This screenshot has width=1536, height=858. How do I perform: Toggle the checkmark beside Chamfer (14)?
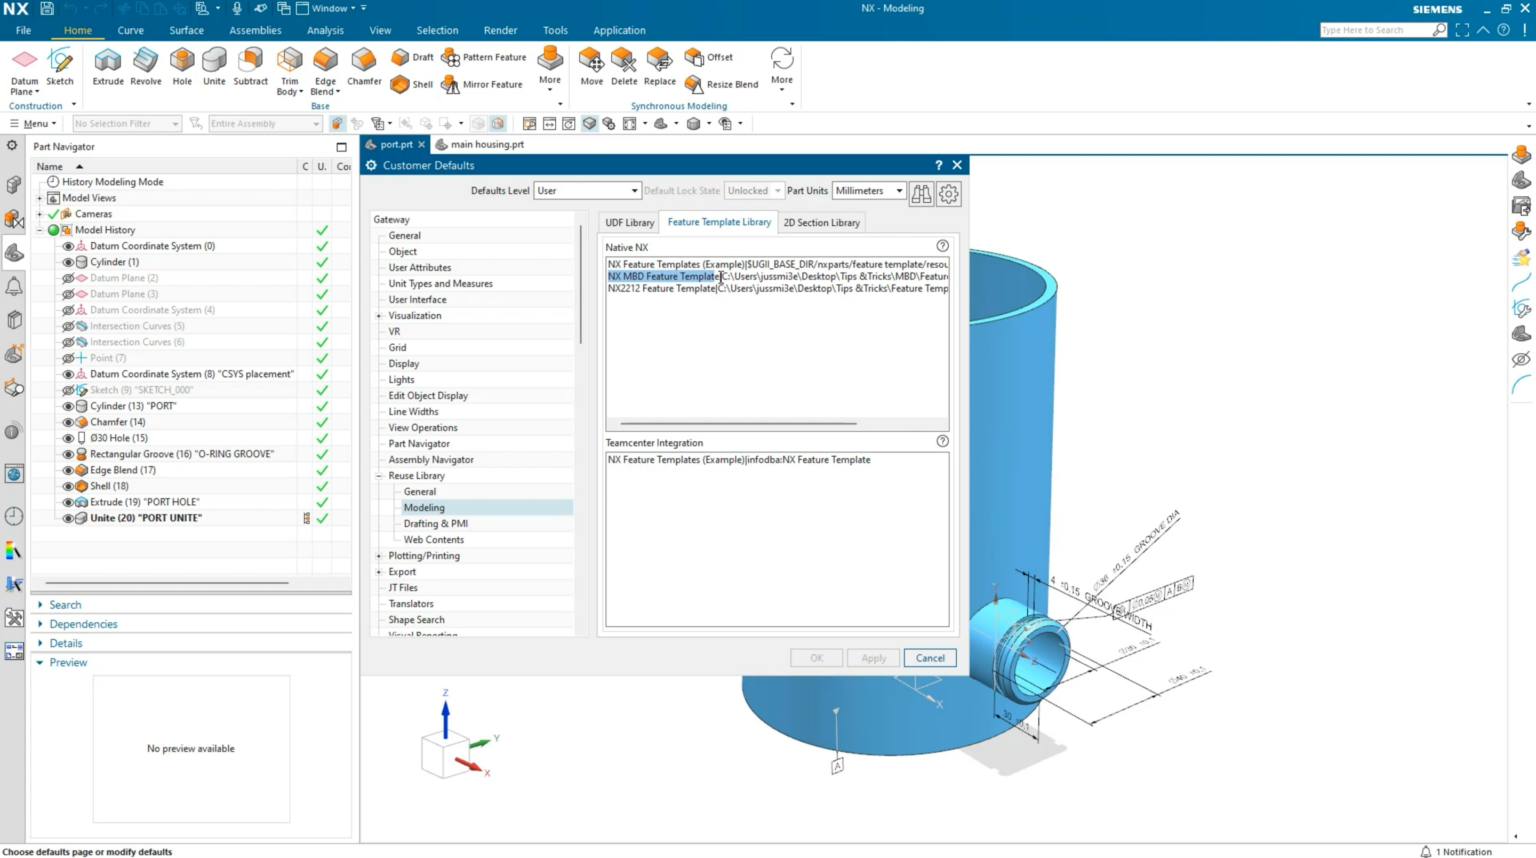coord(322,421)
